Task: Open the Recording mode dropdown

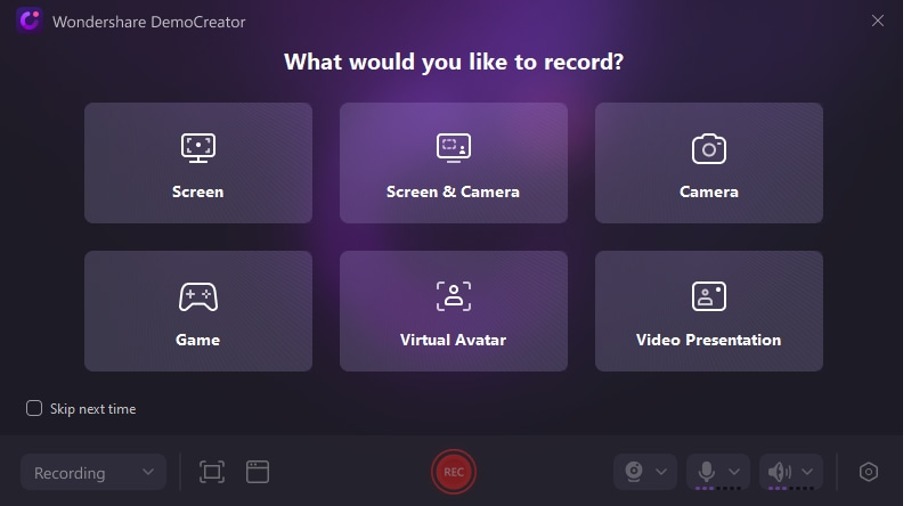Action: tap(92, 473)
